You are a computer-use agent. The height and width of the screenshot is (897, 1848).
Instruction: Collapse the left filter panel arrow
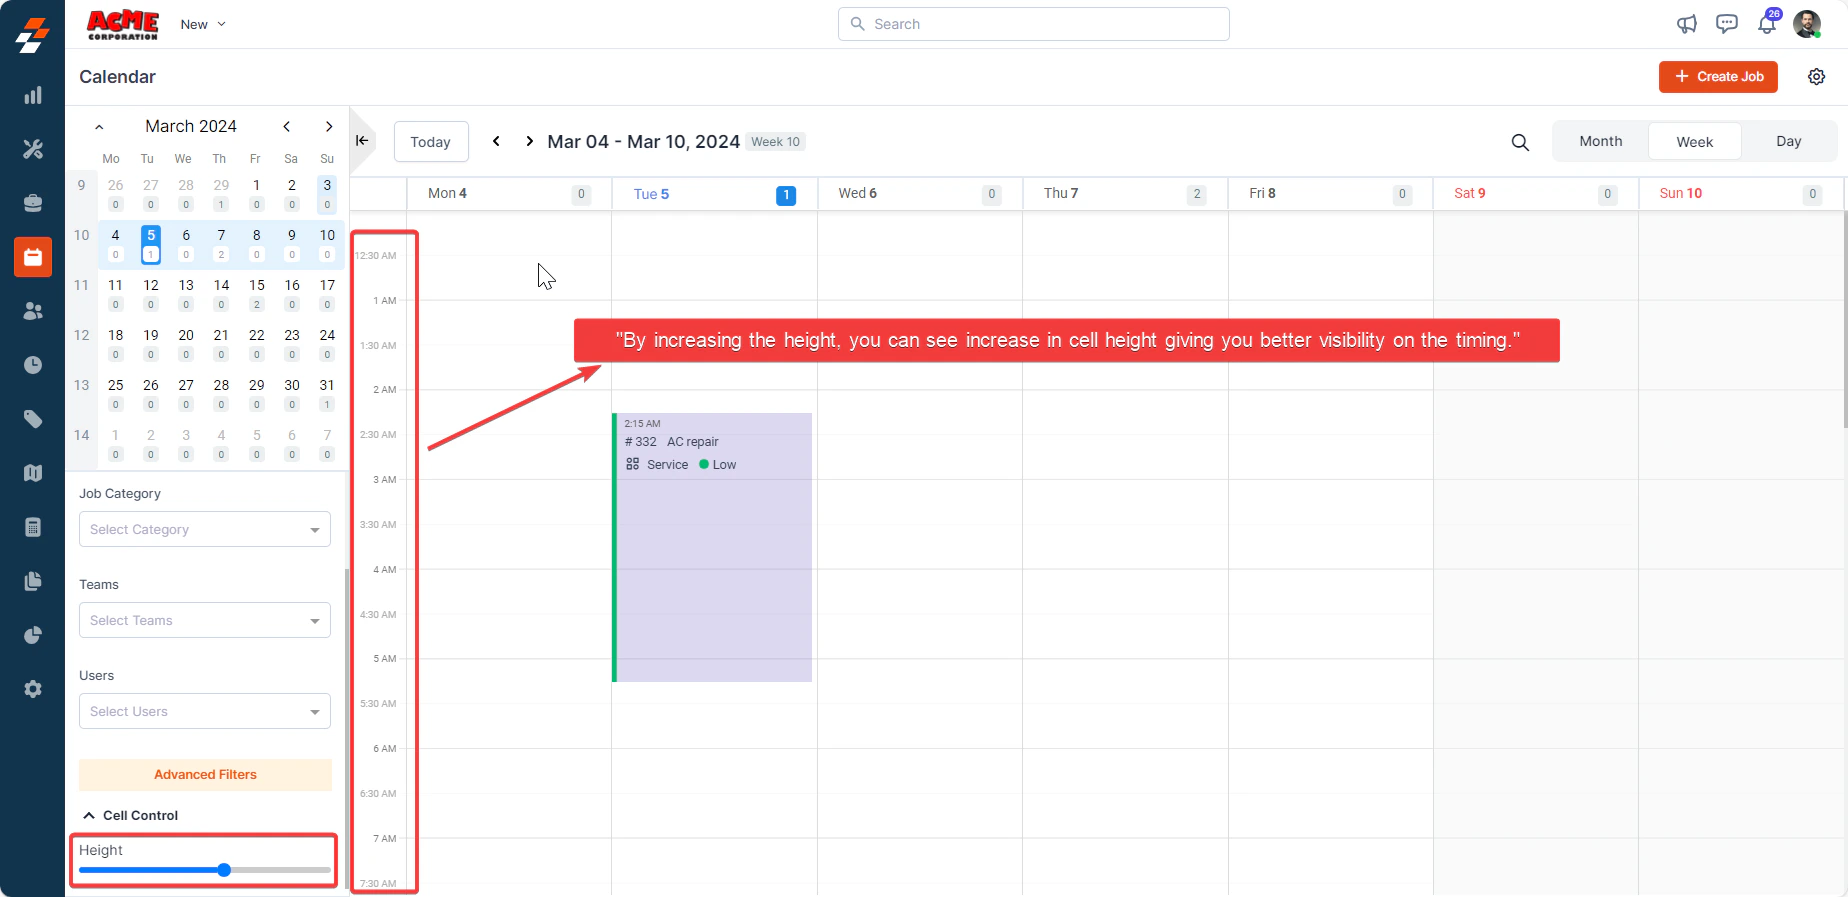(362, 141)
